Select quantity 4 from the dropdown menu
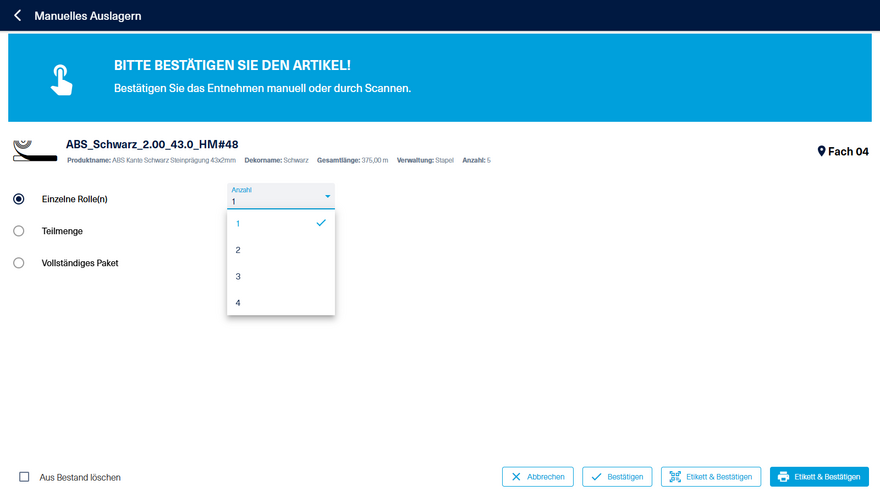 238,302
